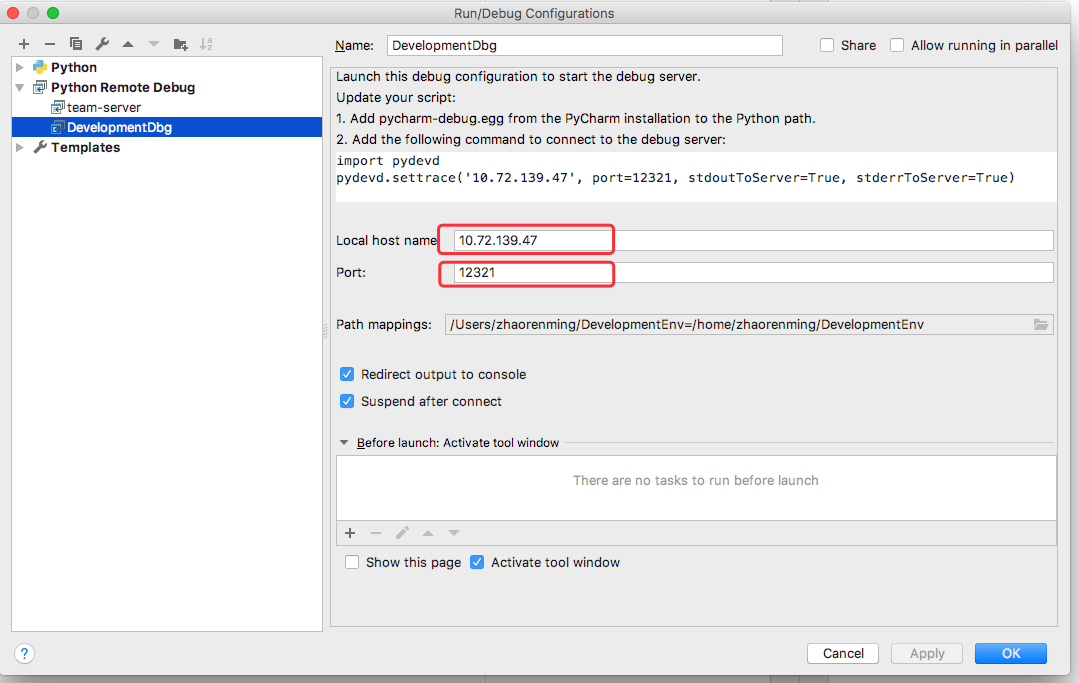Toggle Suspend after connect
This screenshot has width=1079, height=683.
[x=347, y=401]
